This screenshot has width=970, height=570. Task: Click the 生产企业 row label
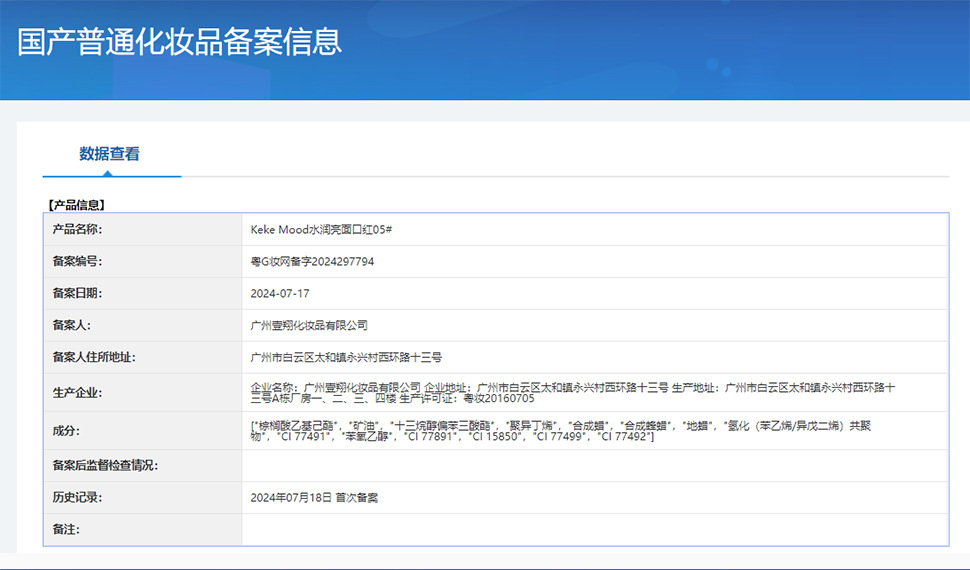[x=78, y=393]
